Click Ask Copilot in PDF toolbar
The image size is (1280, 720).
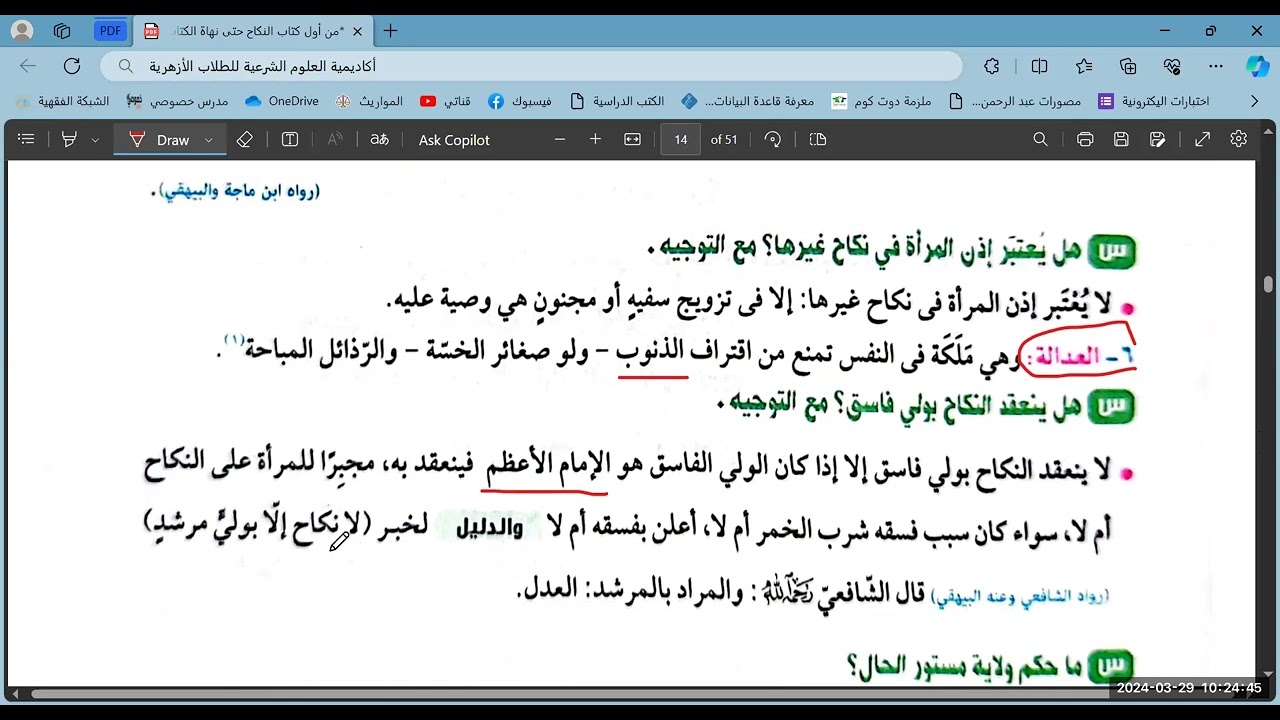point(454,140)
